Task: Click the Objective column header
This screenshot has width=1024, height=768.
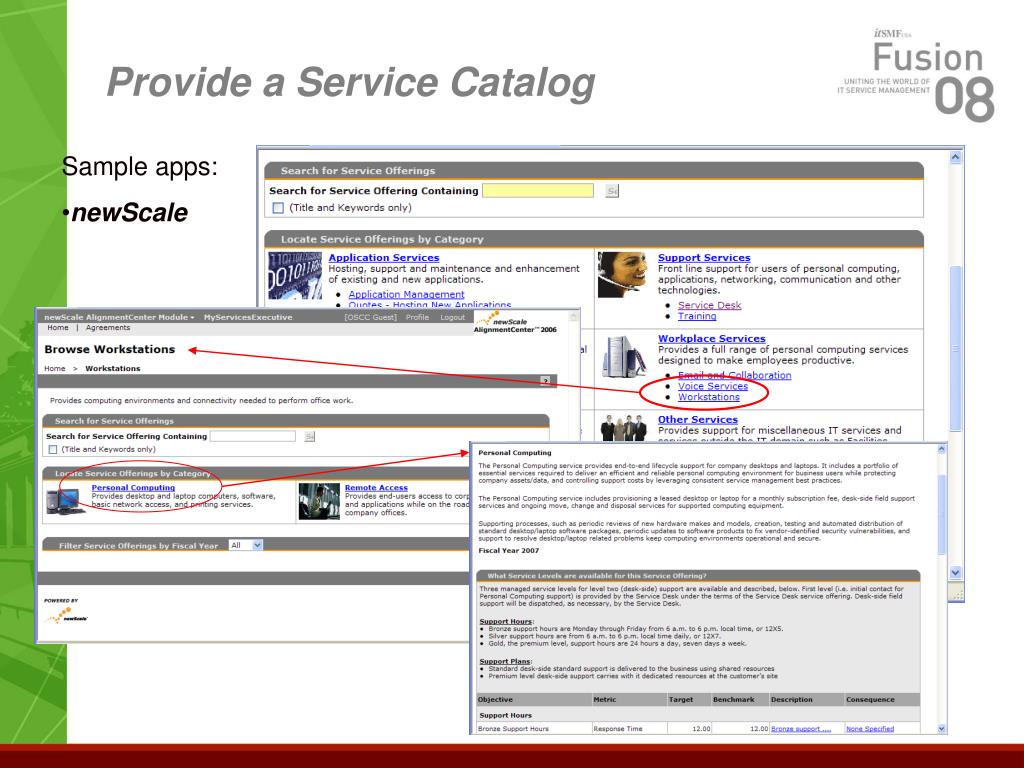Action: click(495, 699)
